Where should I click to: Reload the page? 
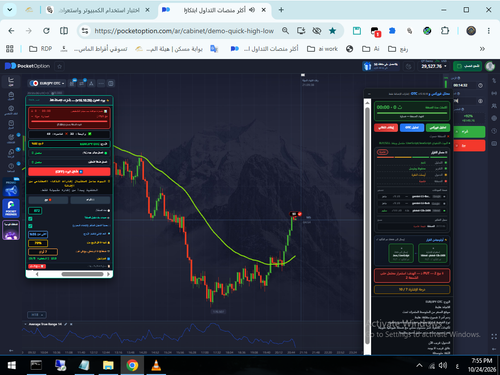pyautogui.click(x=46, y=31)
